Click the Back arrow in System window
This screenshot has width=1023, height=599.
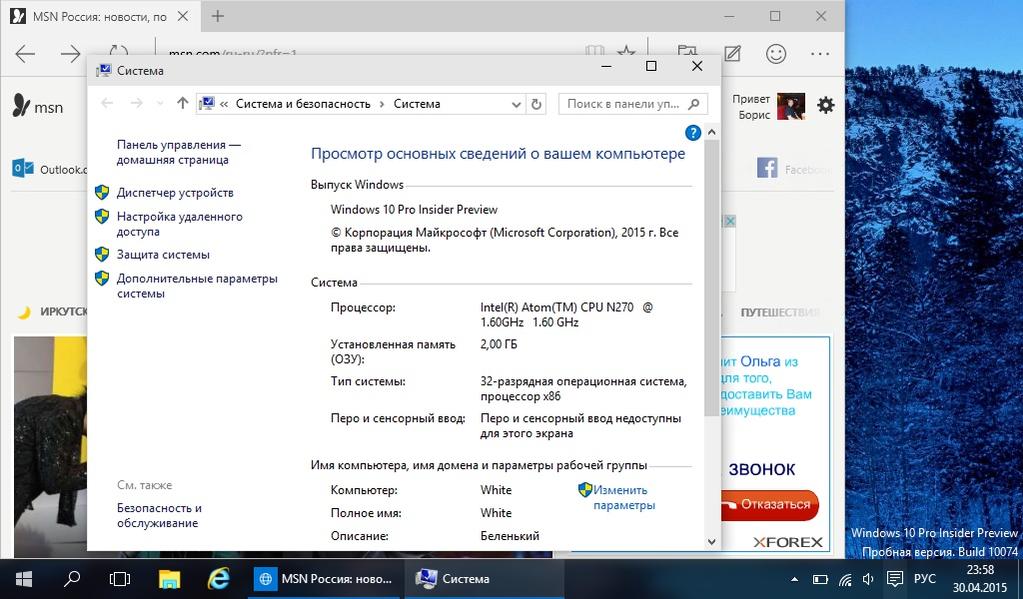click(x=108, y=103)
